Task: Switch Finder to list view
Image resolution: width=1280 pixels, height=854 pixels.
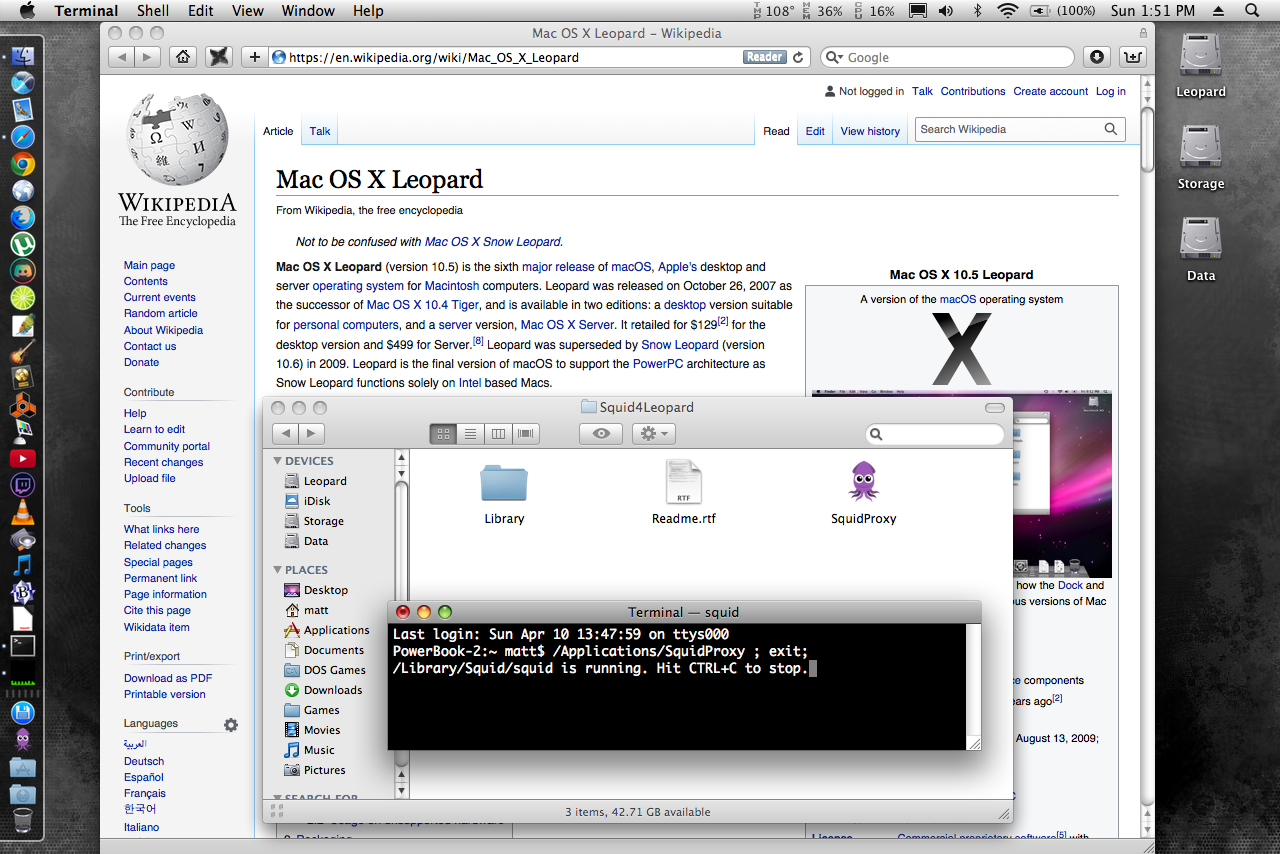Action: (x=470, y=434)
